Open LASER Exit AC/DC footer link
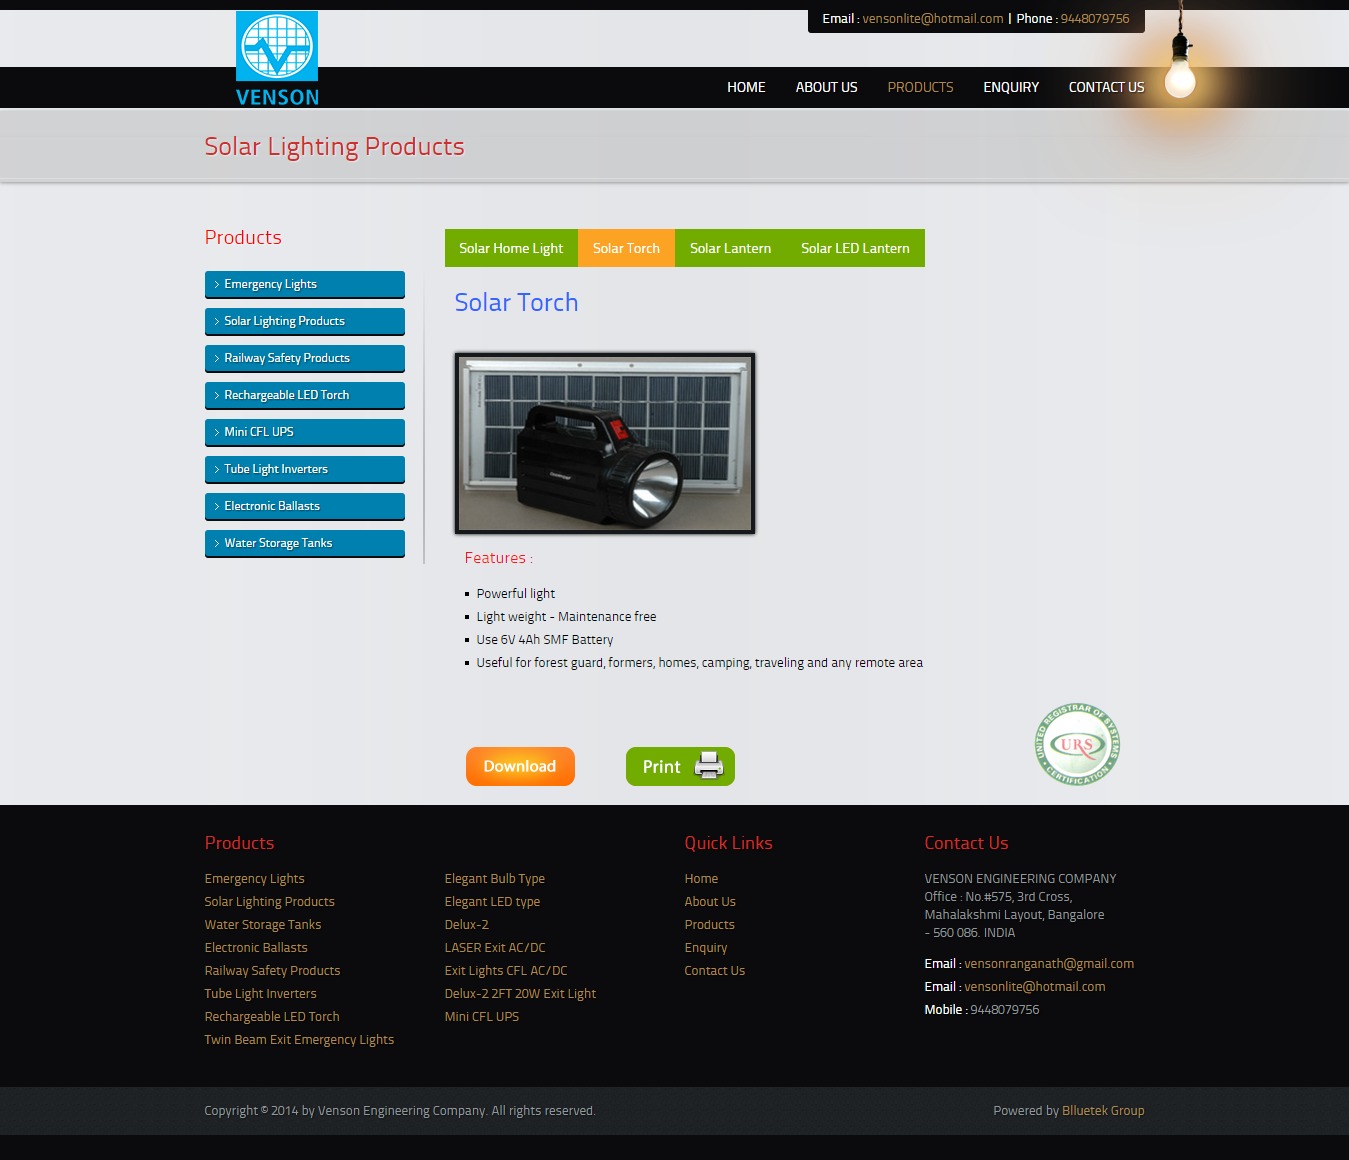 (x=494, y=948)
